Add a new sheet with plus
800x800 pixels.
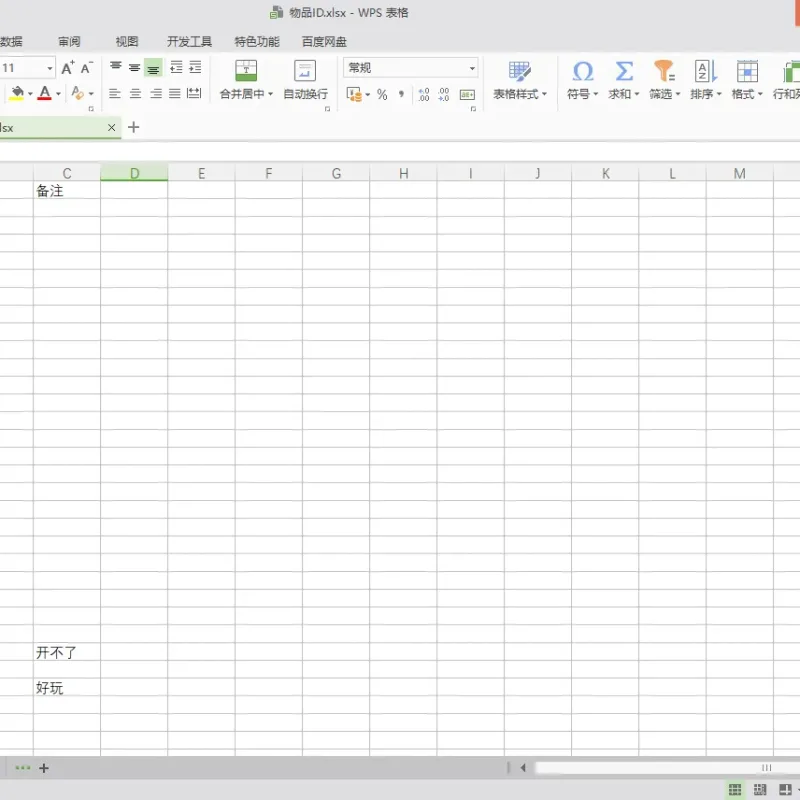click(44, 768)
